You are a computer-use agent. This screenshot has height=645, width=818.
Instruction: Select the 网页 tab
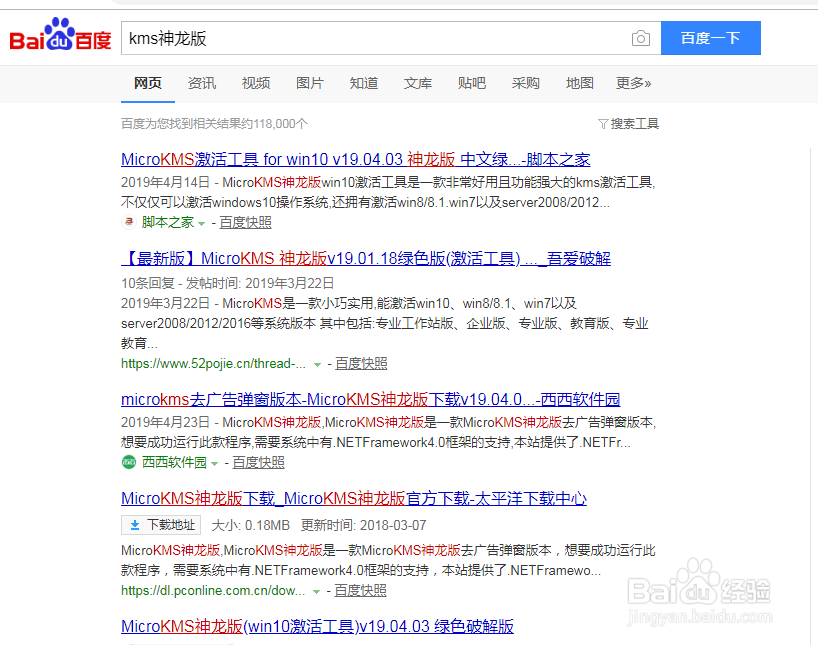148,83
